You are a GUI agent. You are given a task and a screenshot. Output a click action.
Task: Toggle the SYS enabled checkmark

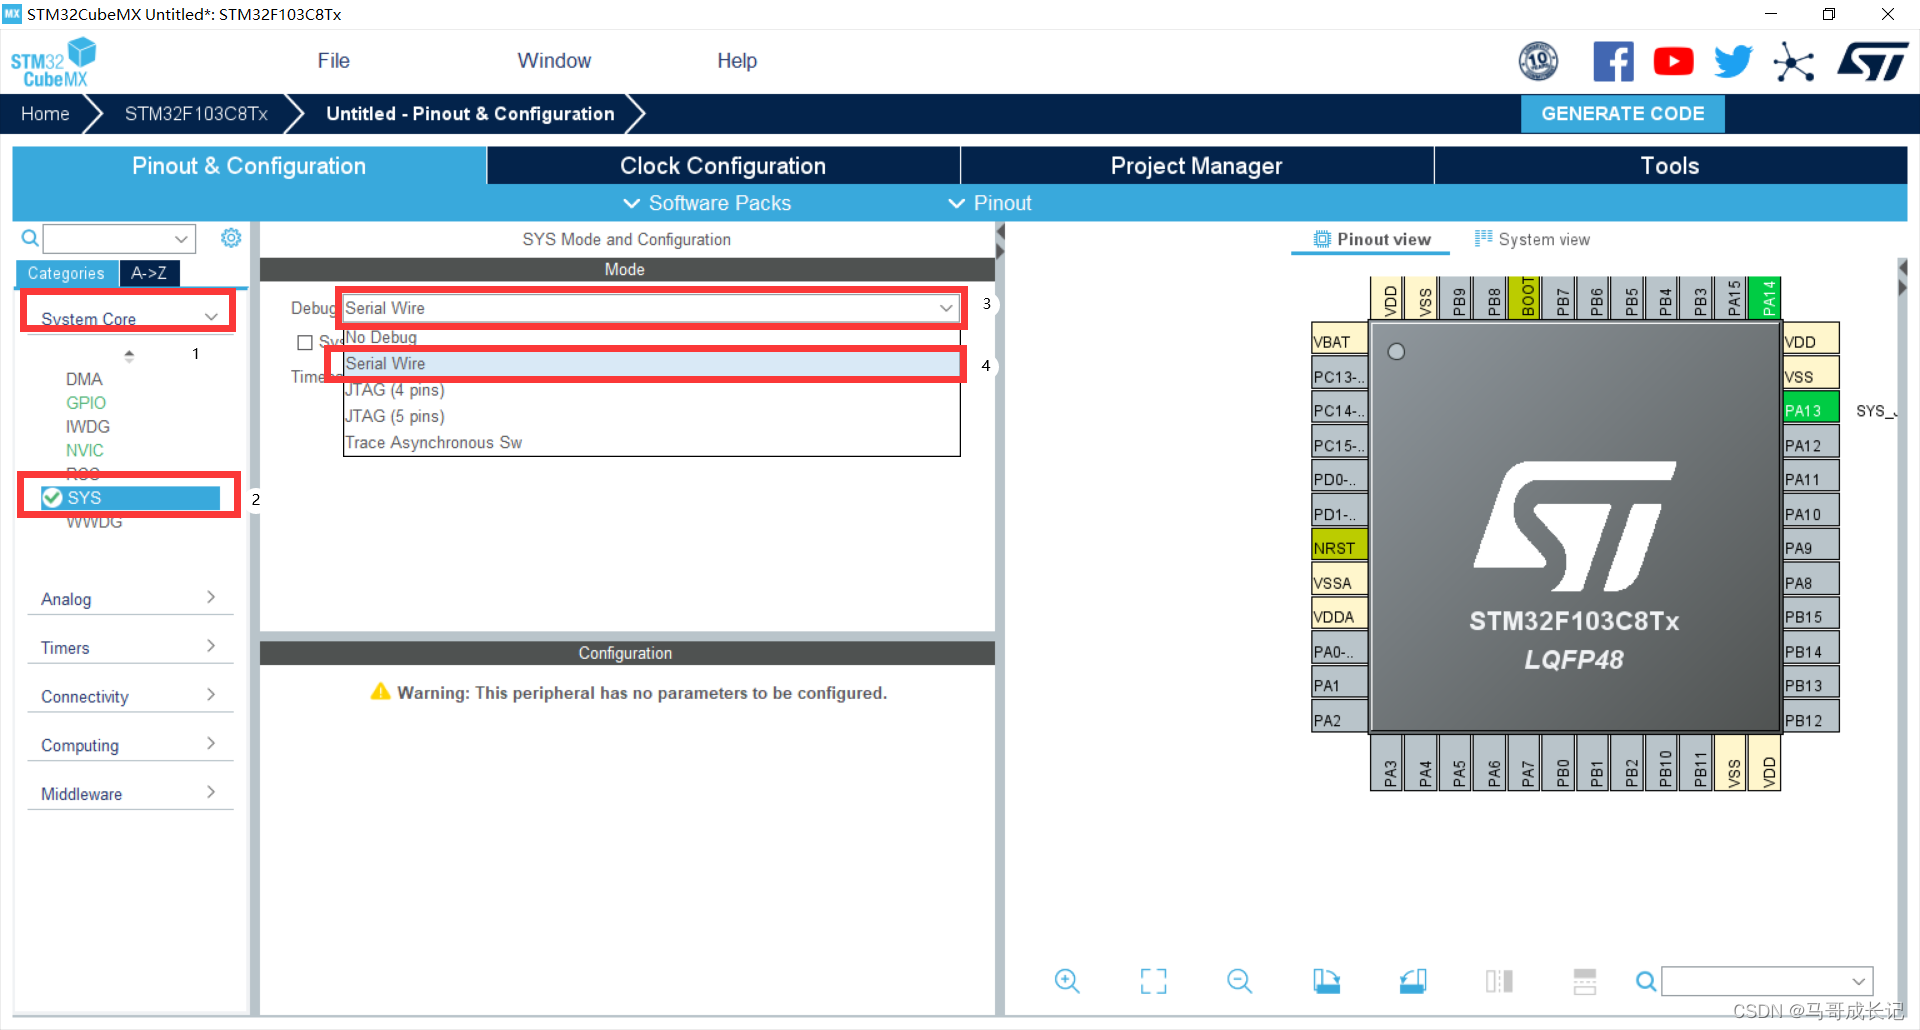[x=52, y=498]
